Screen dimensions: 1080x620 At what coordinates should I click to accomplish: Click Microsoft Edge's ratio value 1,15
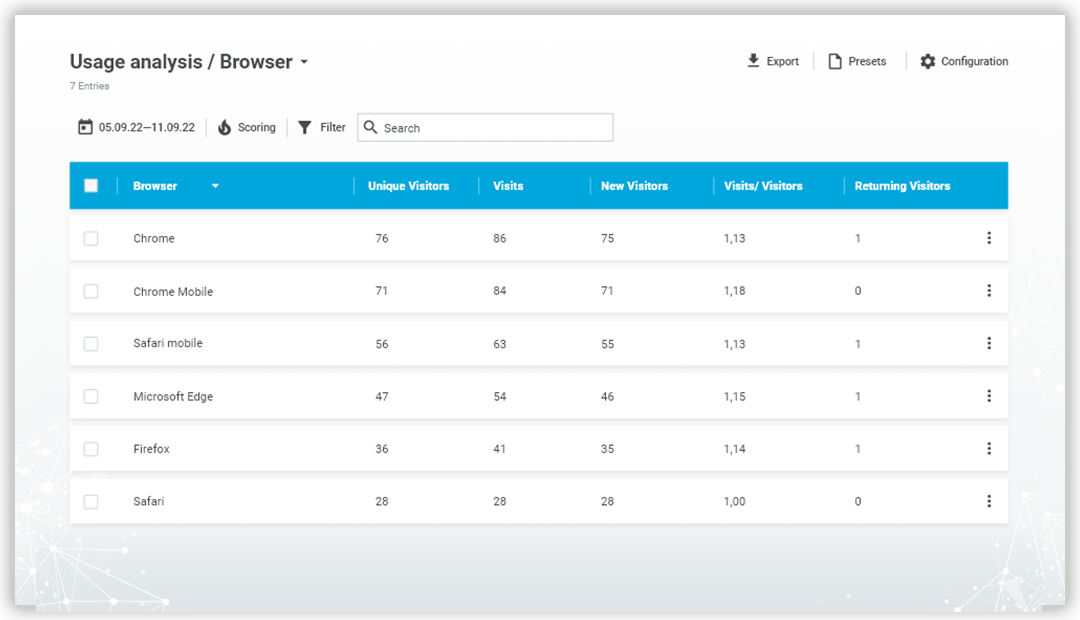tap(734, 396)
